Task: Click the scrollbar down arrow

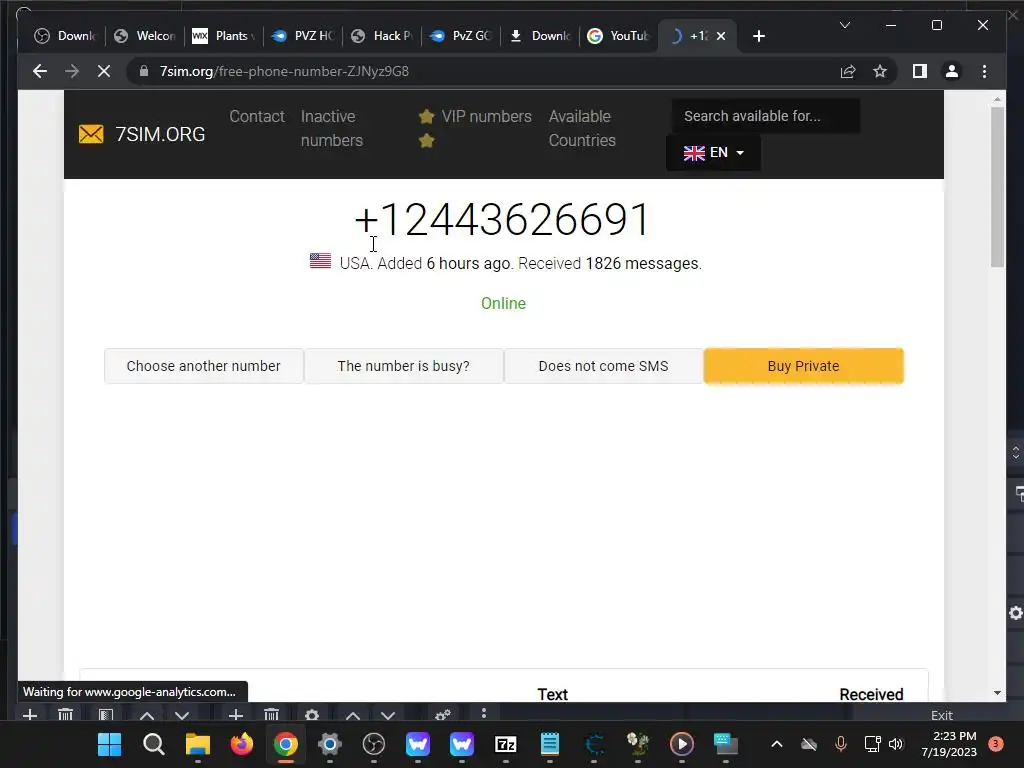Action: coord(997,693)
